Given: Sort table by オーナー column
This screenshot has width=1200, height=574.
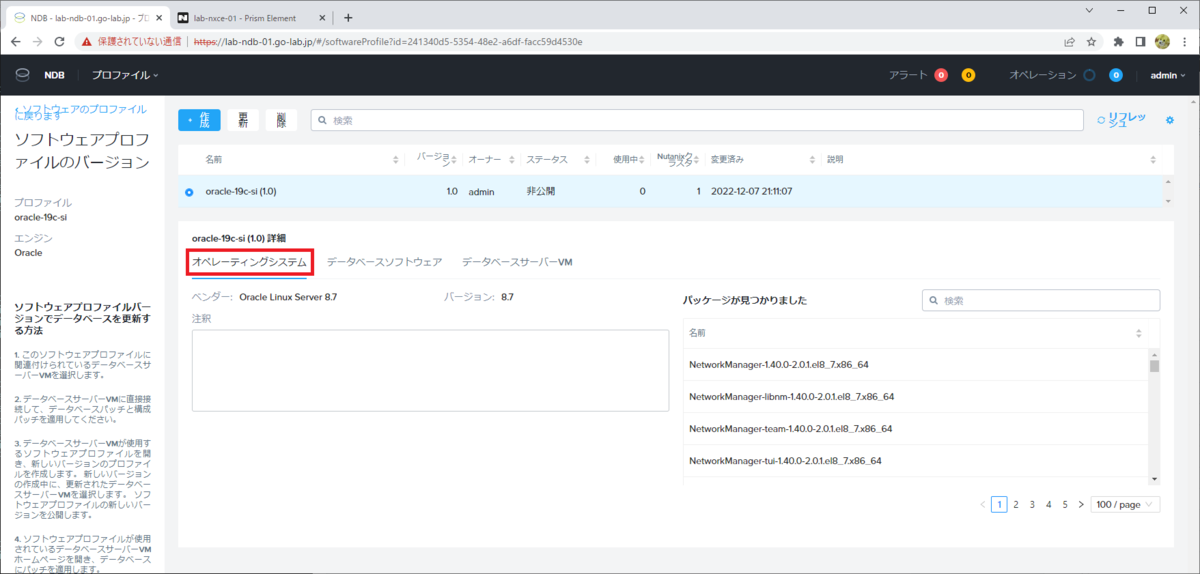Looking at the screenshot, I should 511,160.
